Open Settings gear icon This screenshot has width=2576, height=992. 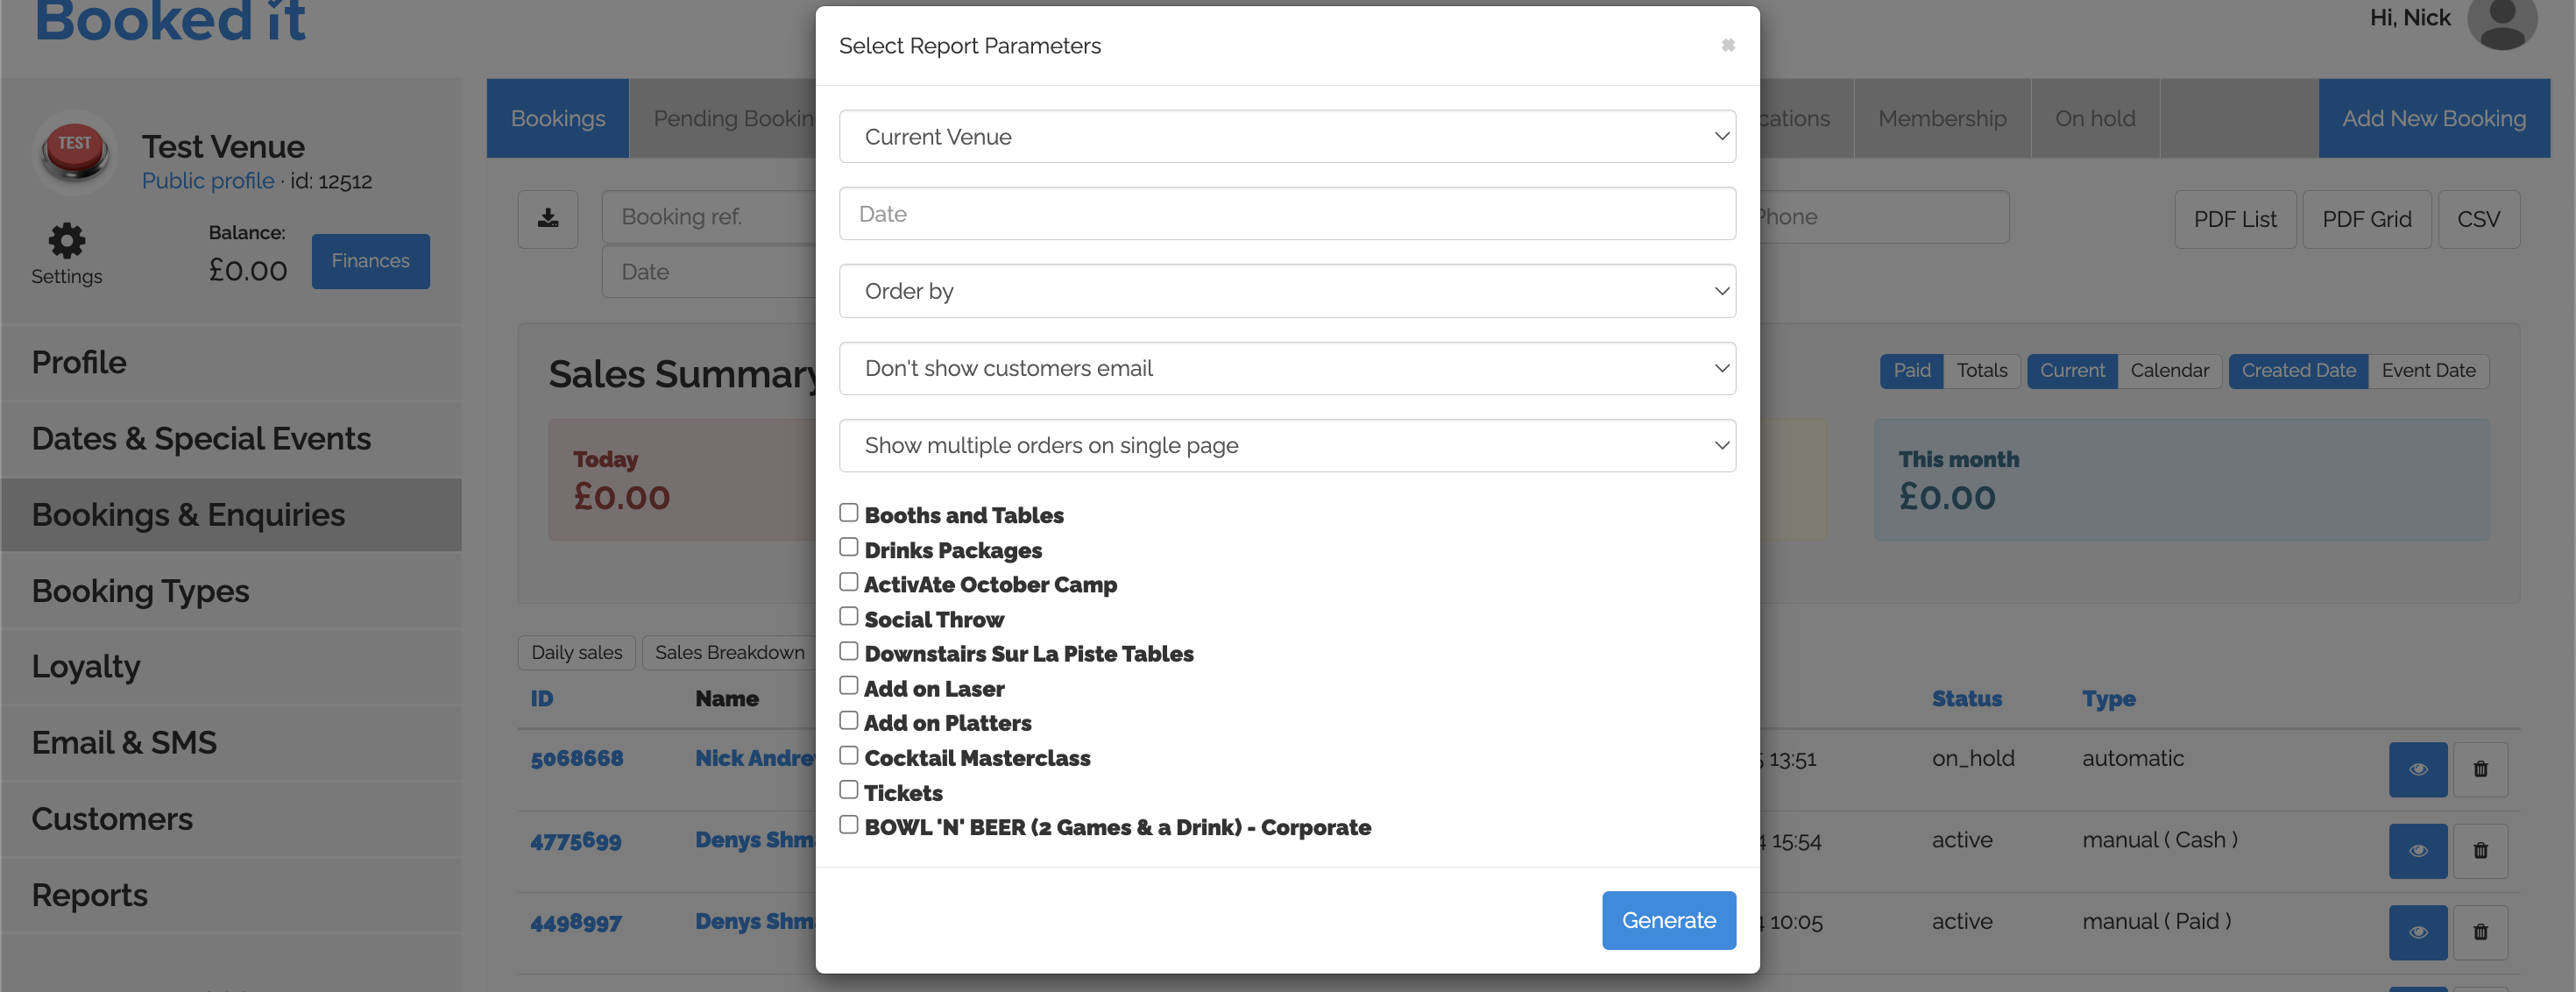tap(66, 241)
